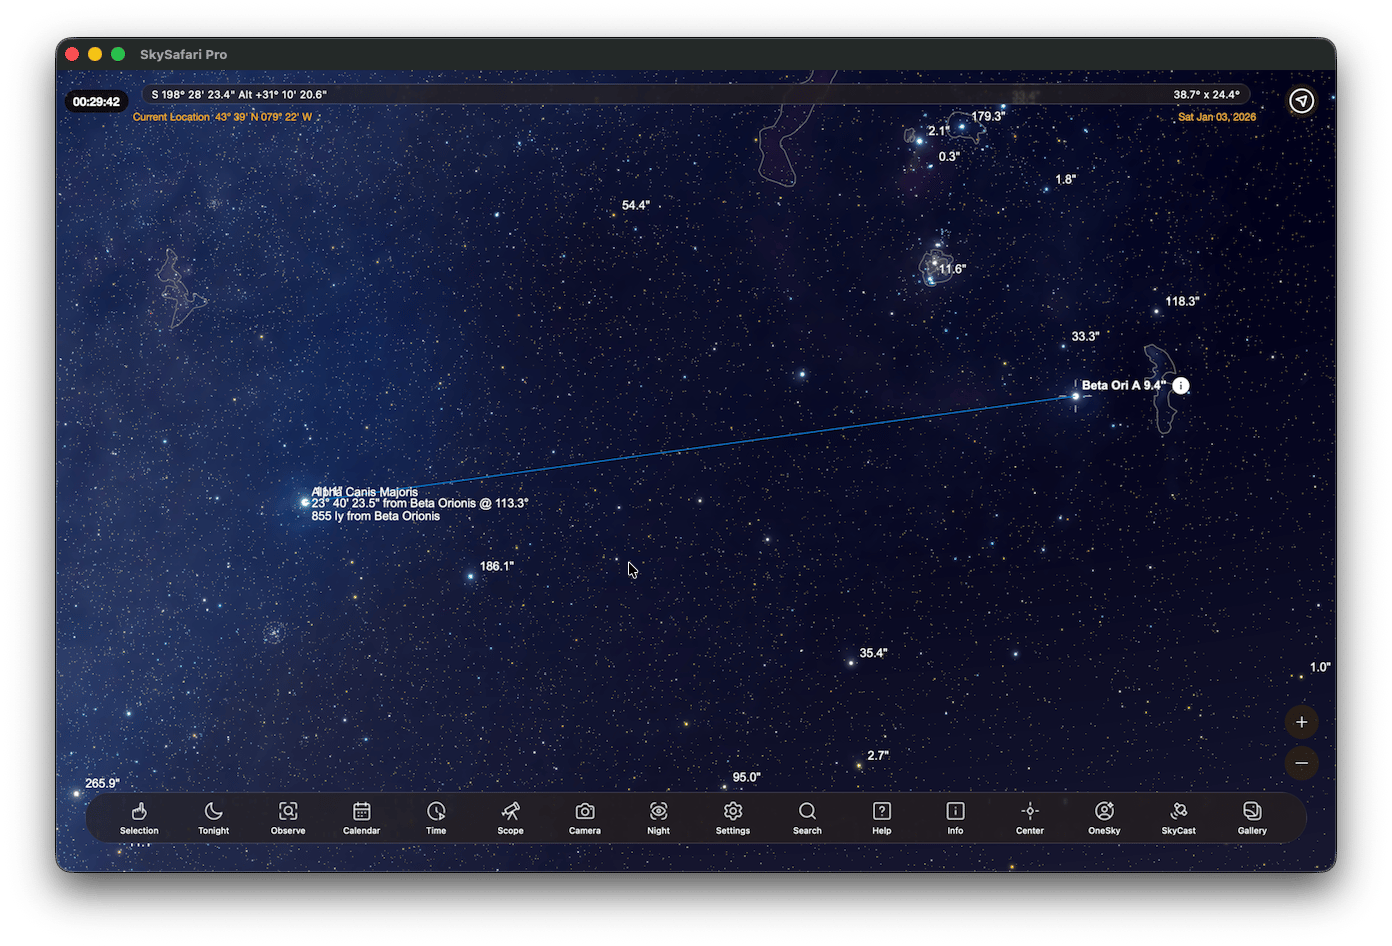Select the double star labeled 1.8"
Image resolution: width=1392 pixels, height=946 pixels.
pyautogui.click(x=1047, y=189)
